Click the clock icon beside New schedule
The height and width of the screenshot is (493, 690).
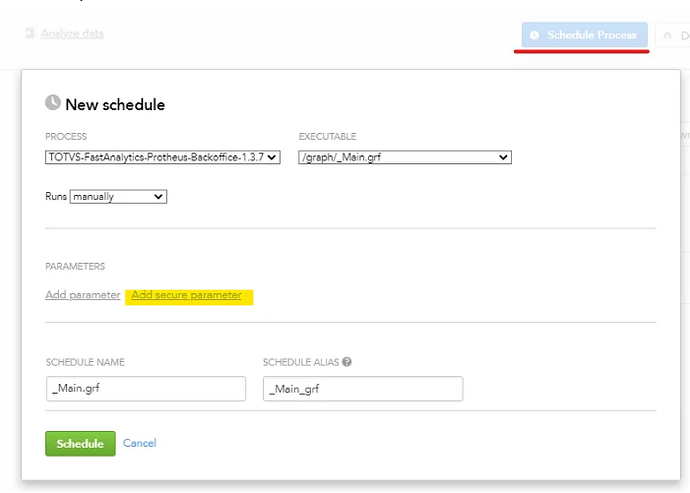(x=53, y=103)
